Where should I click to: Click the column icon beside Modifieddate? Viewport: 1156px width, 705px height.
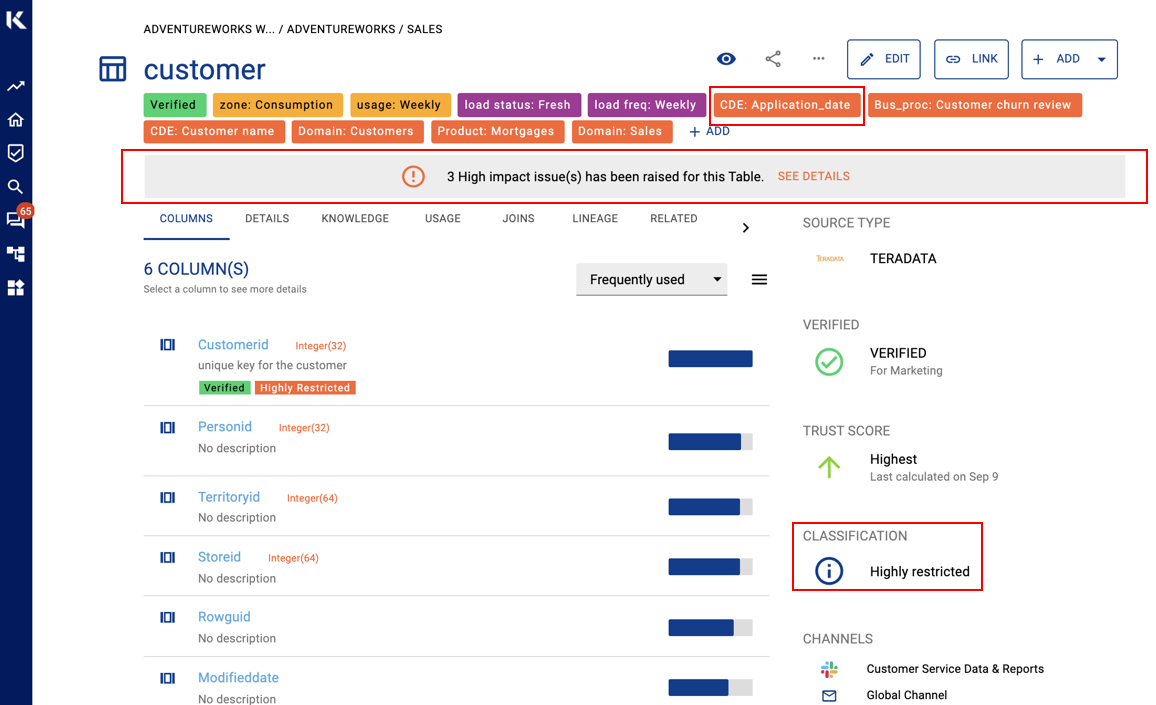[167, 678]
